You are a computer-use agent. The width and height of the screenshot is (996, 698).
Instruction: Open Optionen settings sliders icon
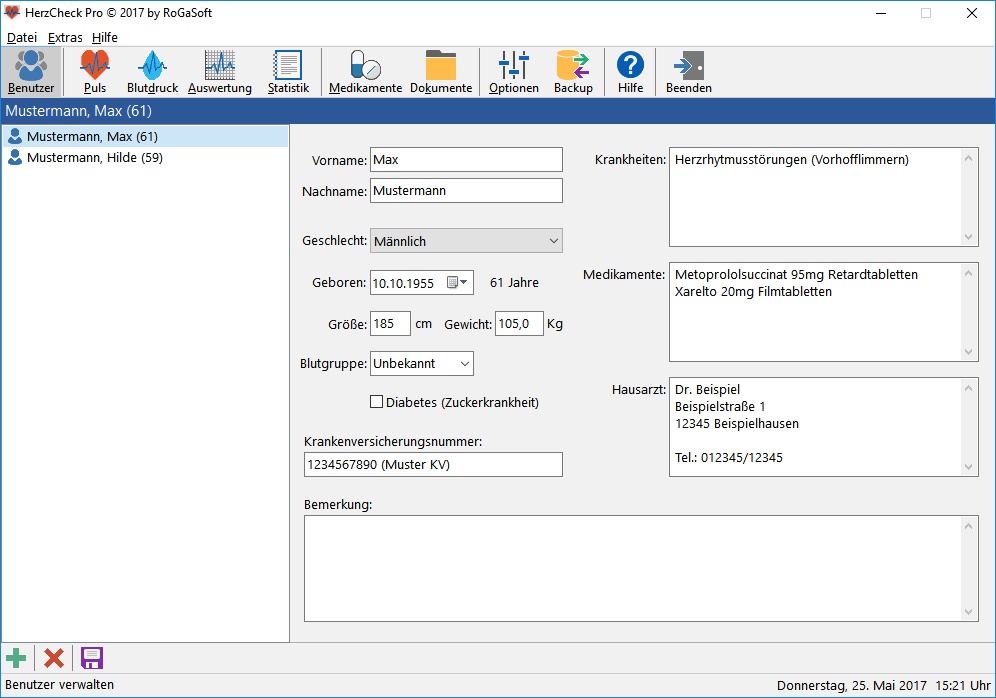point(514,72)
